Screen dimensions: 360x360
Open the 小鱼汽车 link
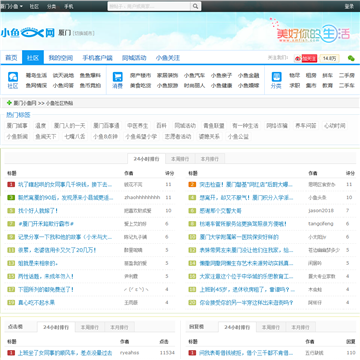coord(194,75)
